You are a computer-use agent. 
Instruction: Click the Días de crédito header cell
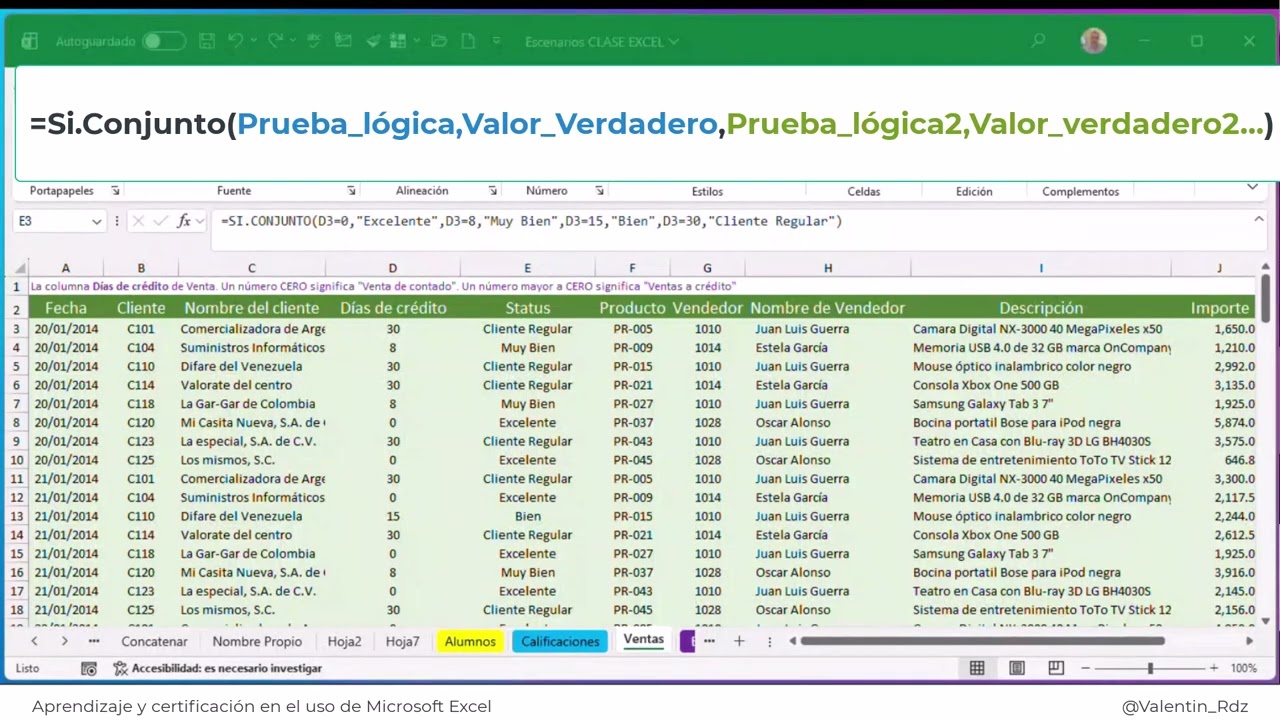(392, 308)
